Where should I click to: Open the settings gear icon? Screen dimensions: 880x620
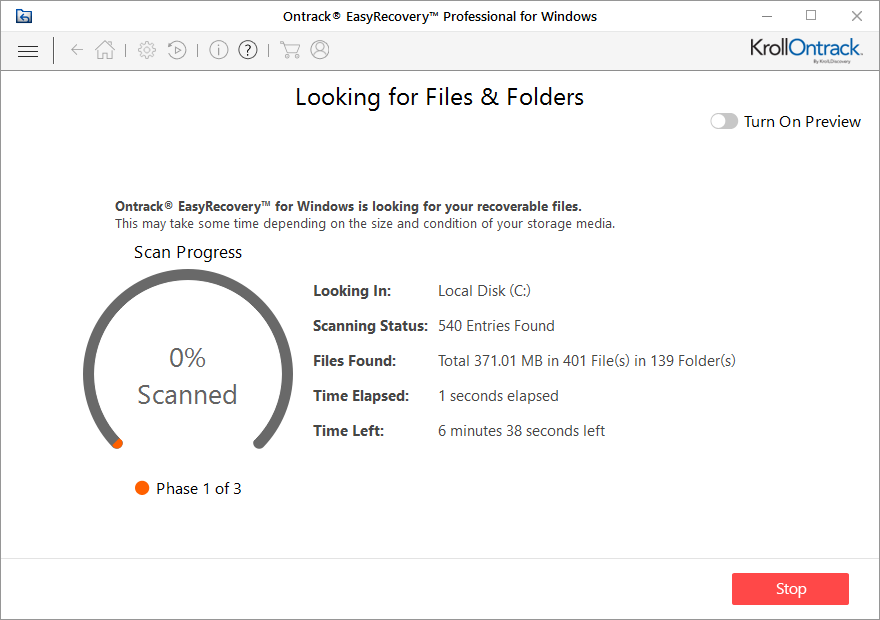(x=147, y=50)
